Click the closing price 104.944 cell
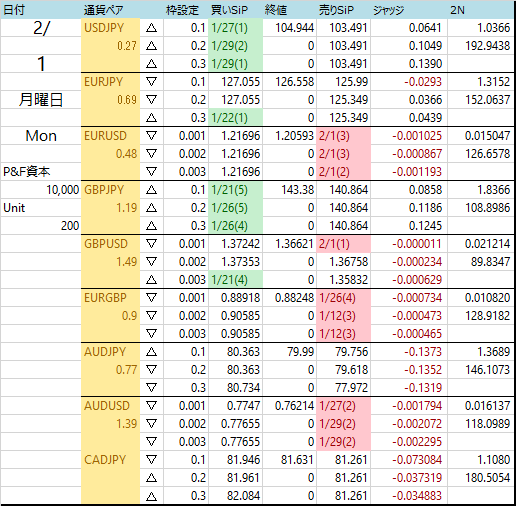This screenshot has height=506, width=516. [289, 28]
